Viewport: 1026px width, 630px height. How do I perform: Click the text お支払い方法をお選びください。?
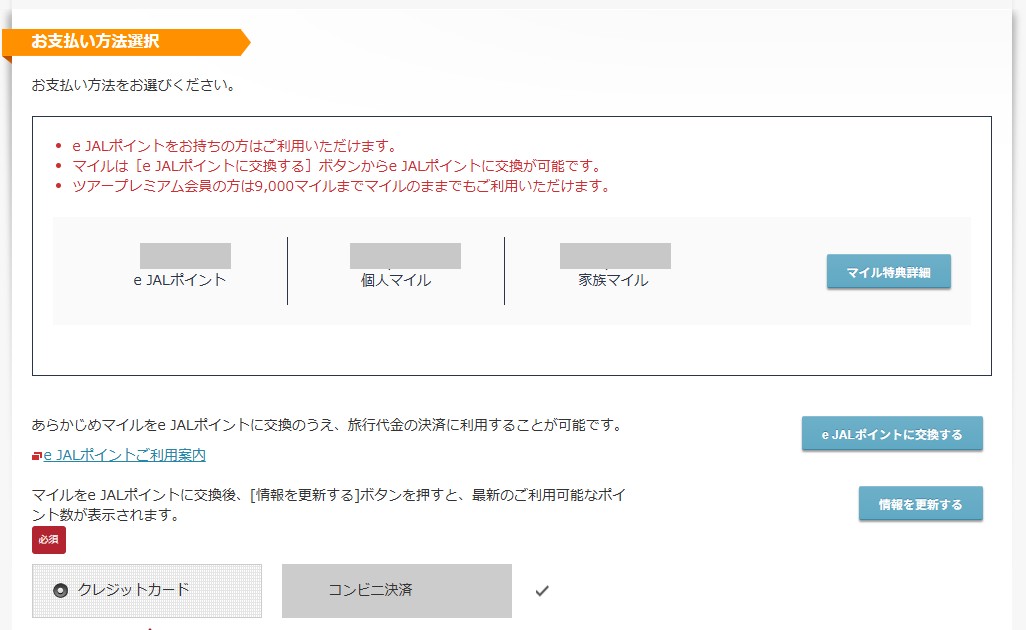(x=133, y=85)
